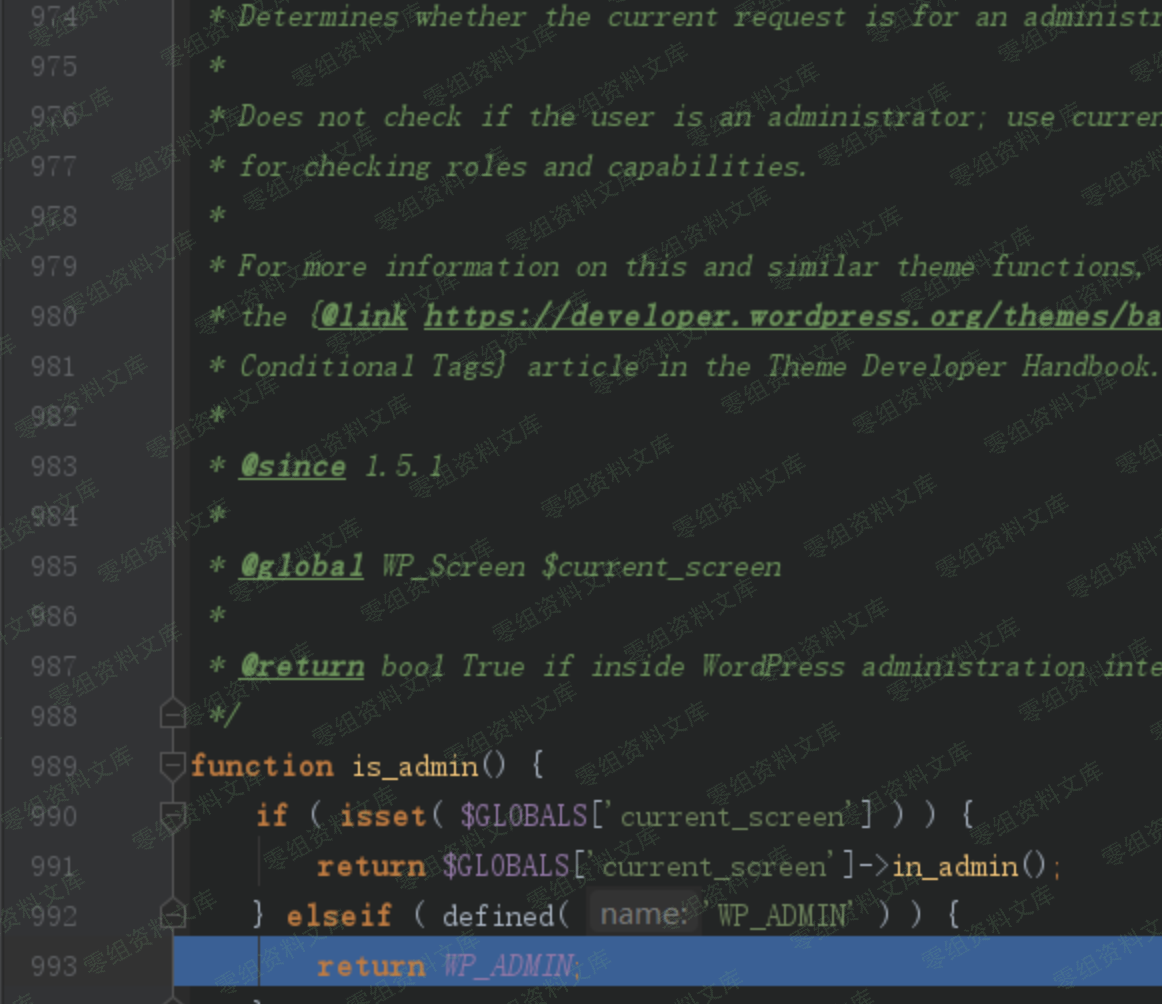
Task: Click the WP_Screen type in the @global line
Action: [x=452, y=567]
